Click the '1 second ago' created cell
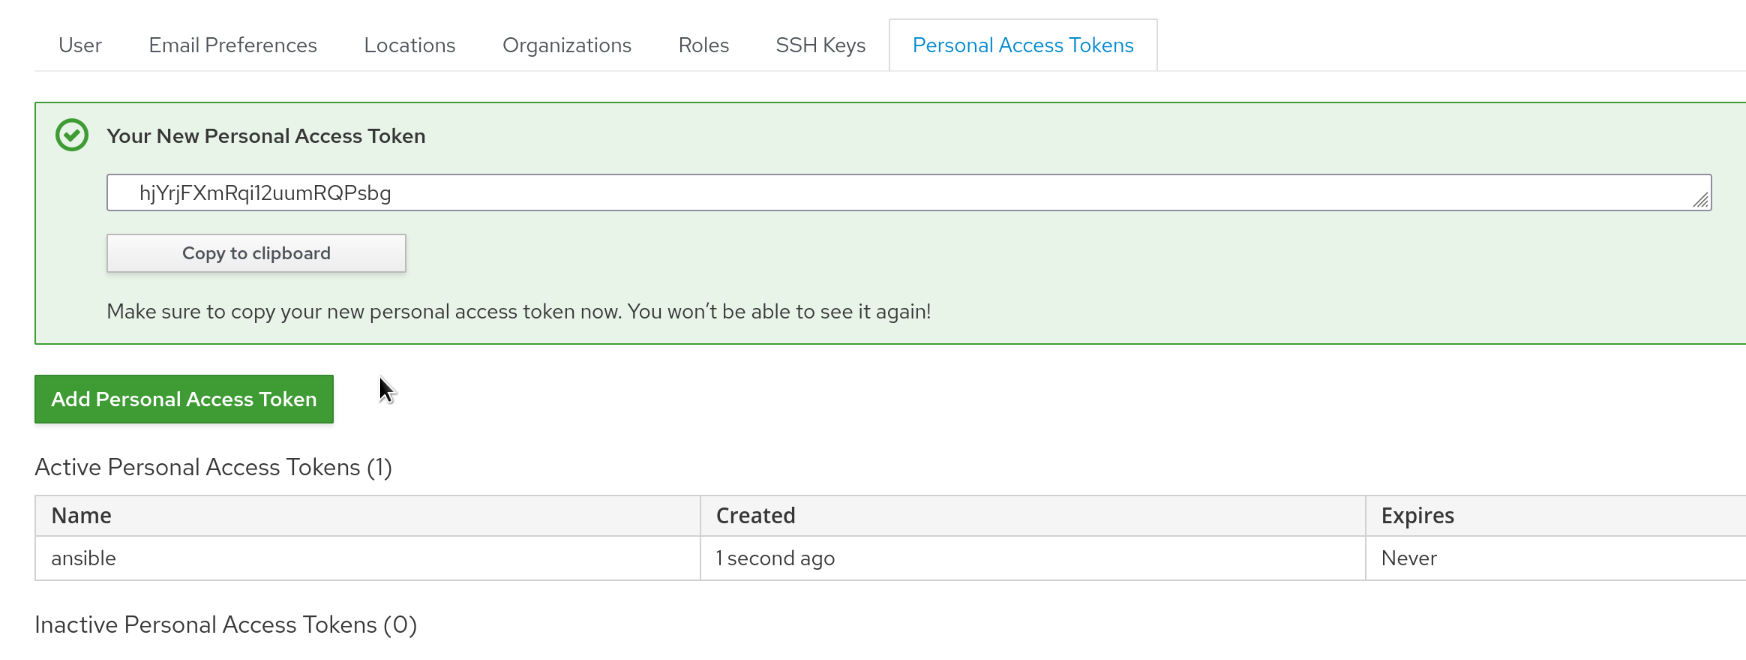Image resolution: width=1746 pixels, height=660 pixels. (x=1033, y=558)
